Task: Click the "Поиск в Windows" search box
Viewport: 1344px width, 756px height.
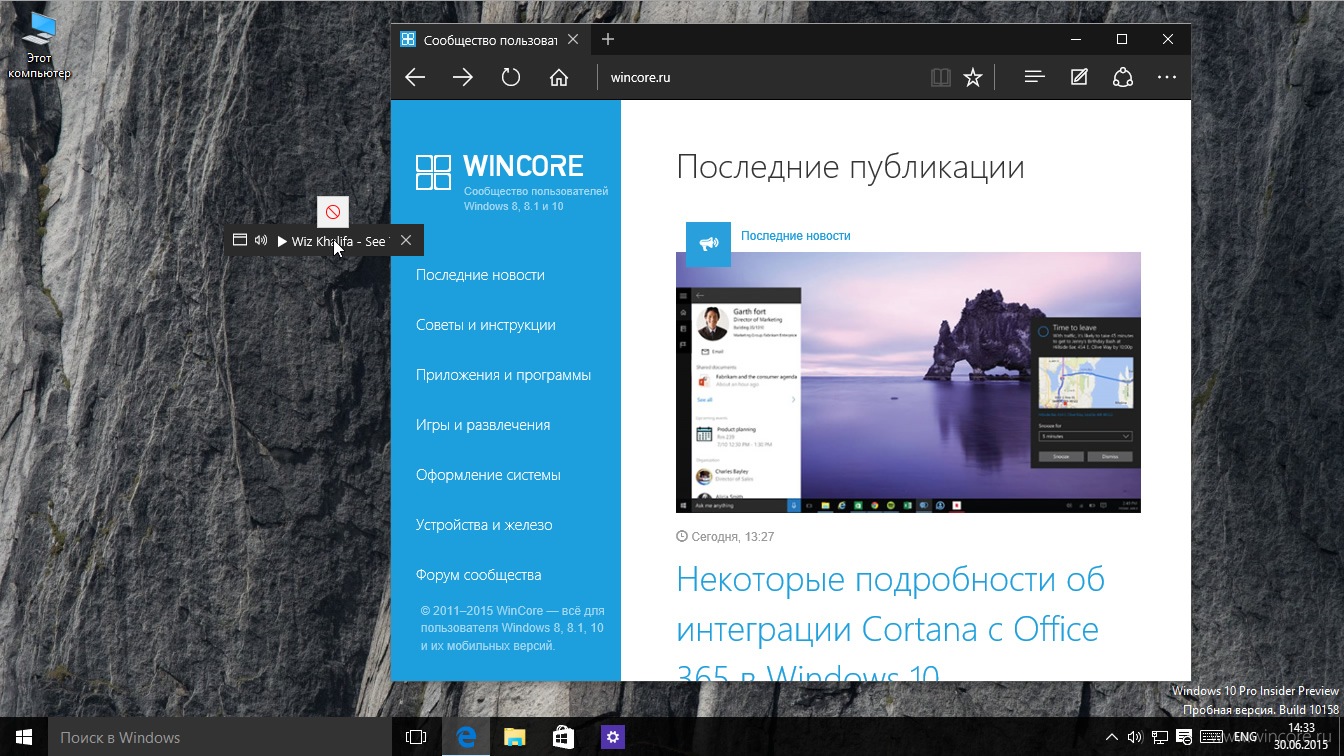Action: coord(219,737)
